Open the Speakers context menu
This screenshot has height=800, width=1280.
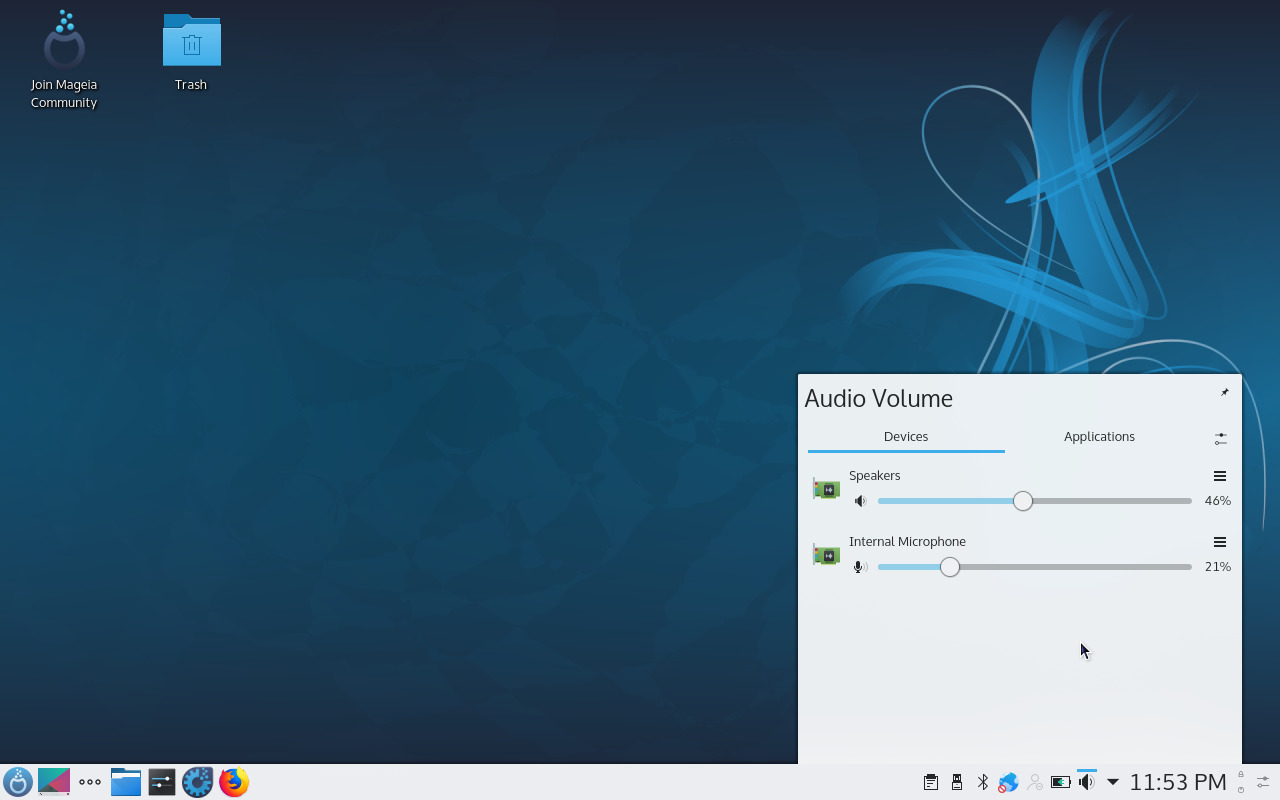(1219, 476)
